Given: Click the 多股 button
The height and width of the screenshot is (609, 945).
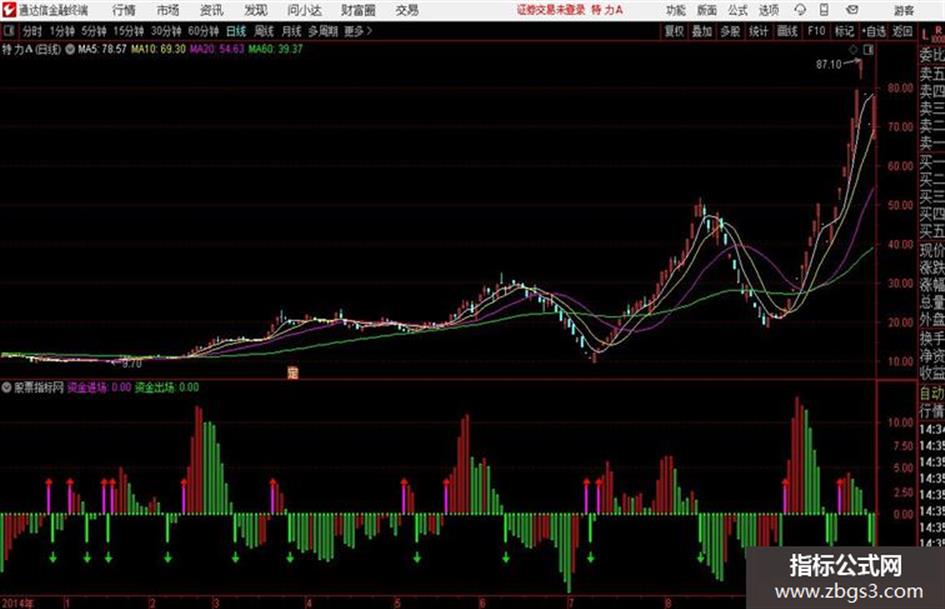Looking at the screenshot, I should click(730, 31).
